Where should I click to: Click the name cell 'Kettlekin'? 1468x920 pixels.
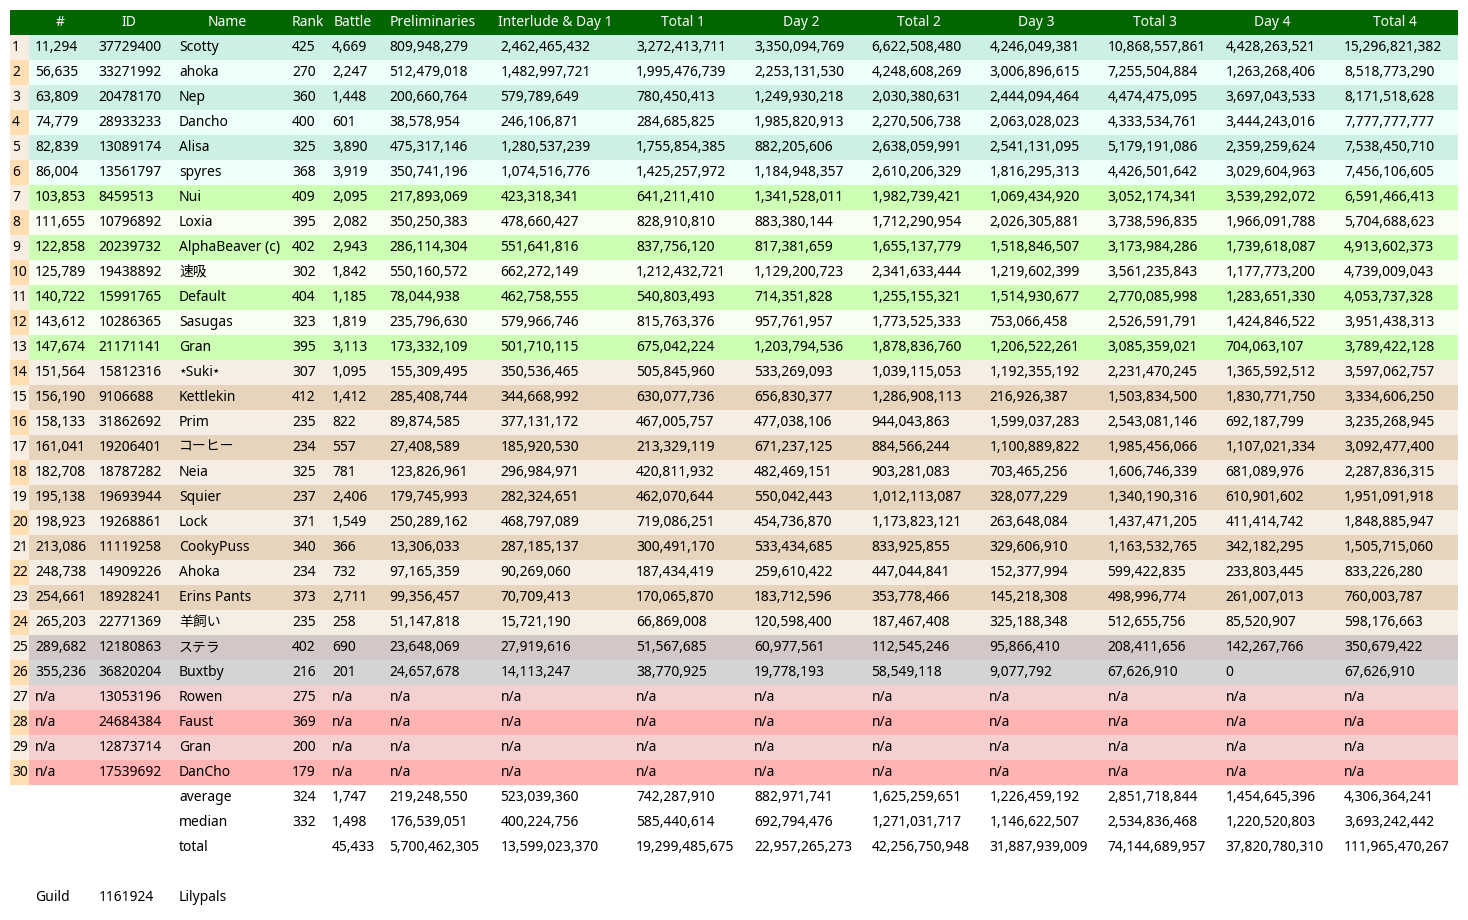tap(207, 396)
